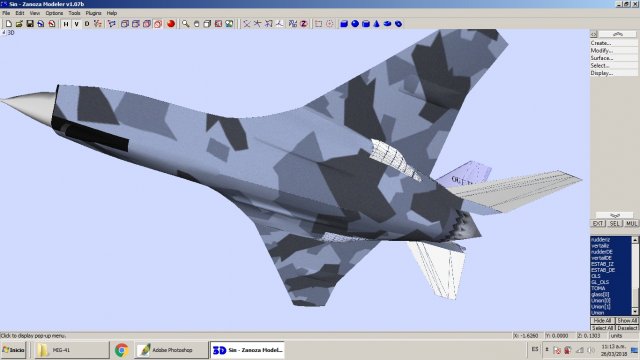Switch to Adobe Photoshop in taskbar
This screenshot has height=360, width=640.
click(171, 350)
